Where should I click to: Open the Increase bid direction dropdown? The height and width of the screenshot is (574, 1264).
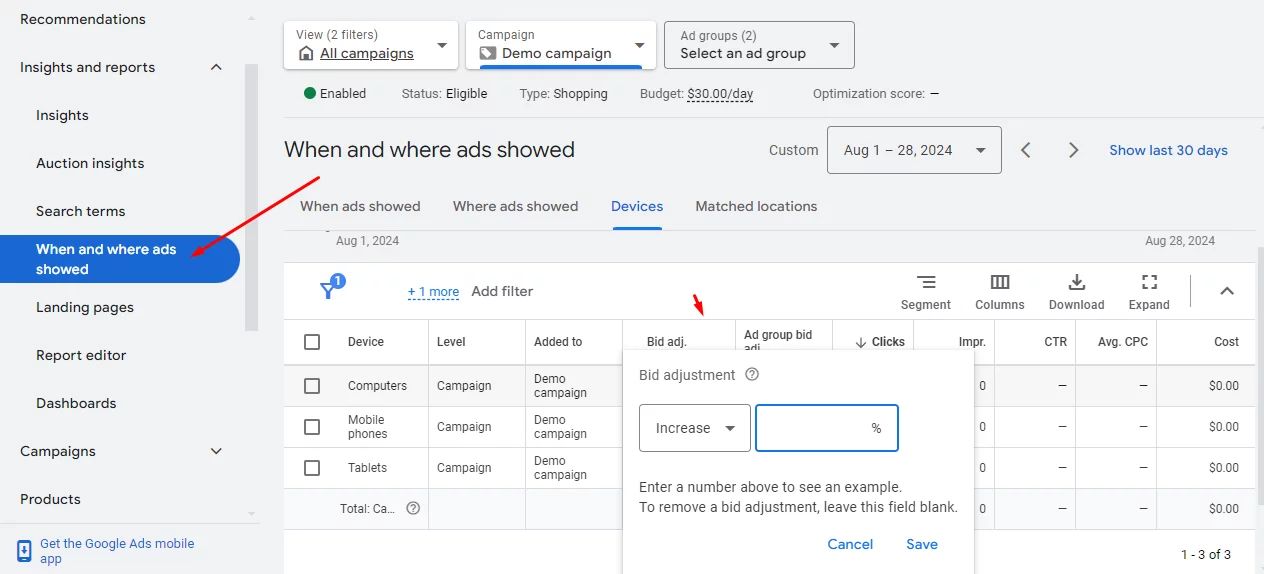tap(694, 428)
